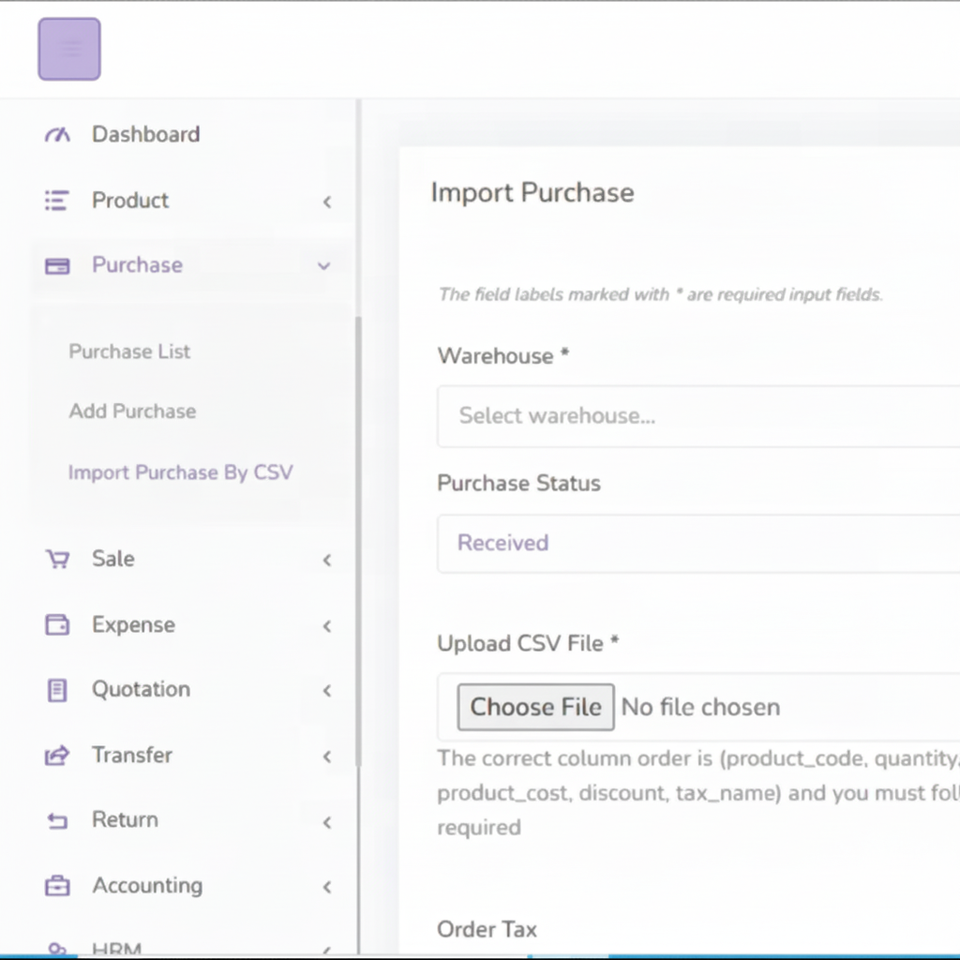Click the Product list icon

point(57,200)
